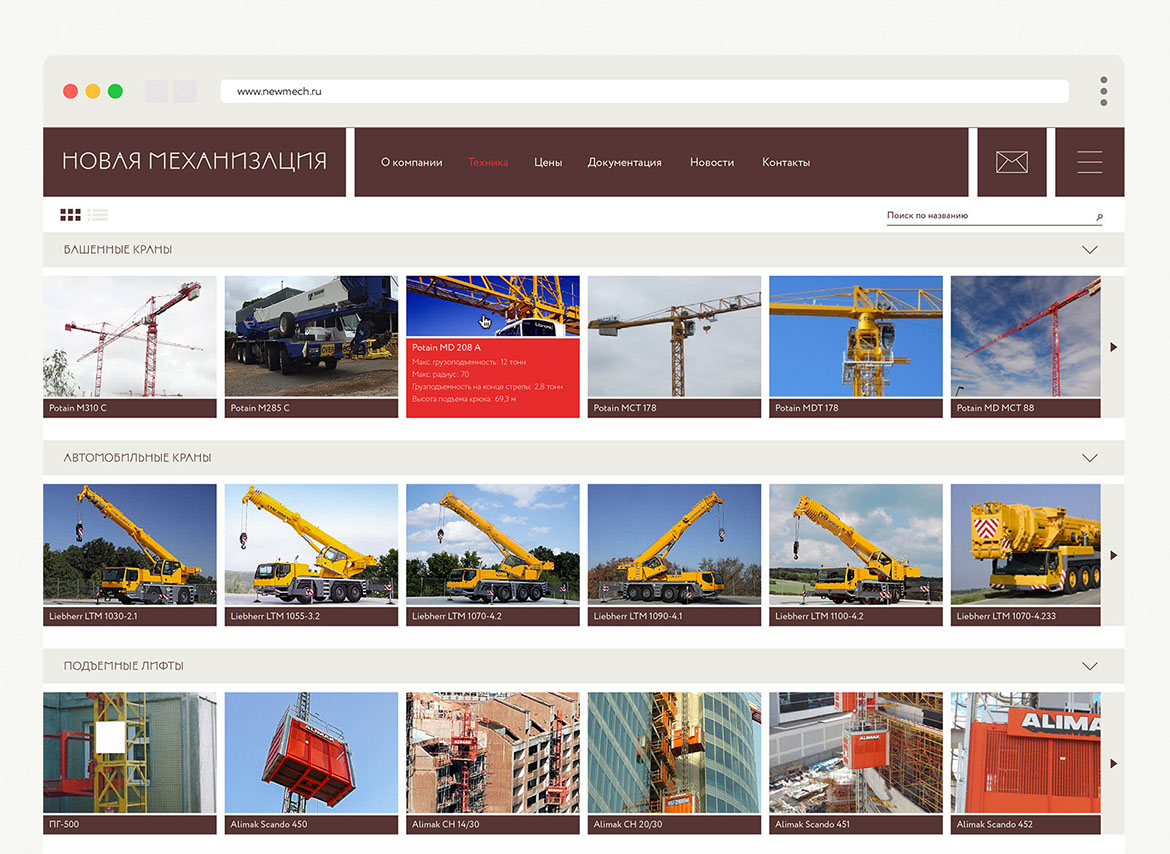Open the Новости menu item
This screenshot has width=1170, height=854.
pyautogui.click(x=712, y=162)
